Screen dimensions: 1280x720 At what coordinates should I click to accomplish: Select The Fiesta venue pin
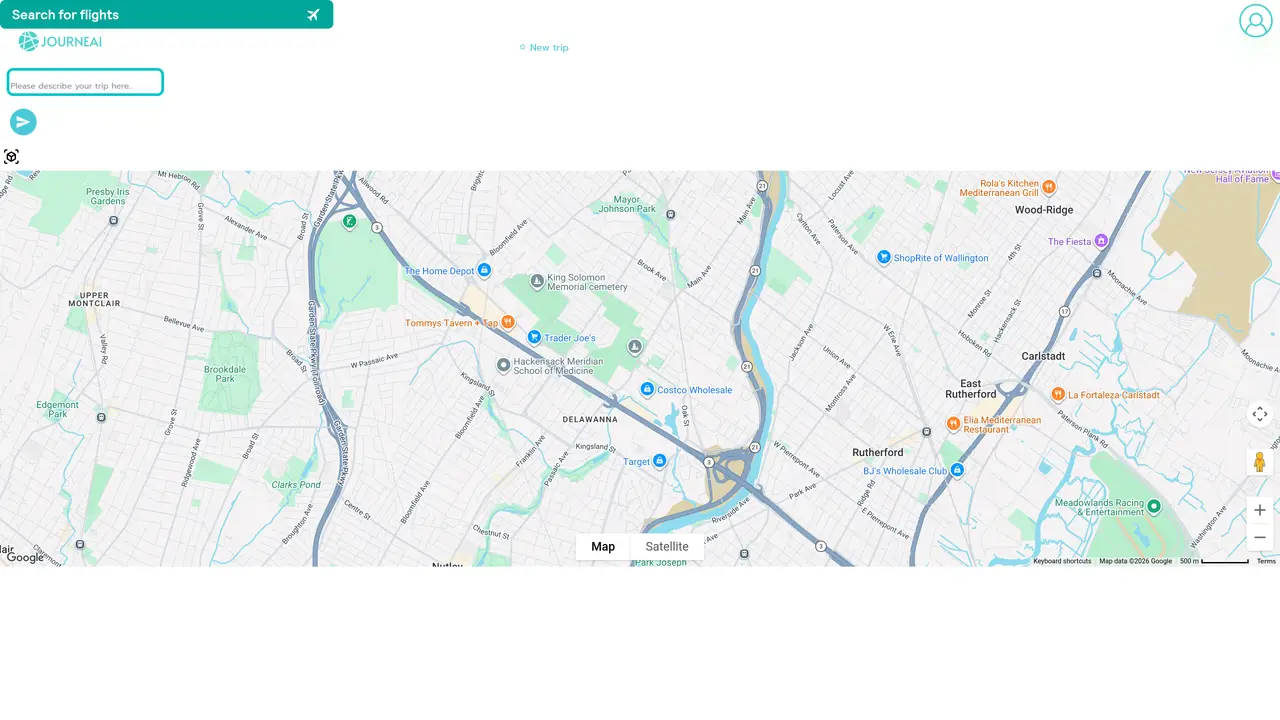coord(1101,241)
